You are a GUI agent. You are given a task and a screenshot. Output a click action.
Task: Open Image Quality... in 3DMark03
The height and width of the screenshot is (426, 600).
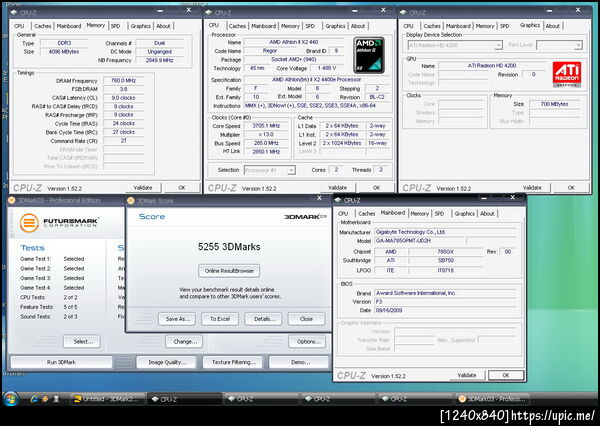point(166,362)
